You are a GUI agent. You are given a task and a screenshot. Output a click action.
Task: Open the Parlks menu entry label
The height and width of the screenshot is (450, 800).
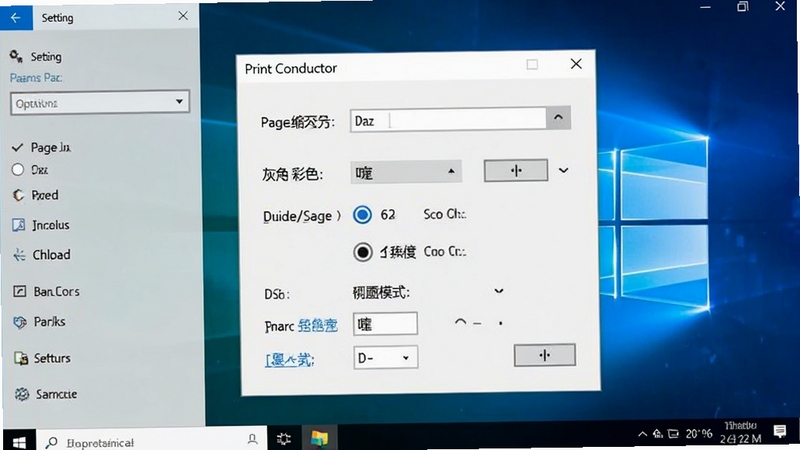pos(49,321)
